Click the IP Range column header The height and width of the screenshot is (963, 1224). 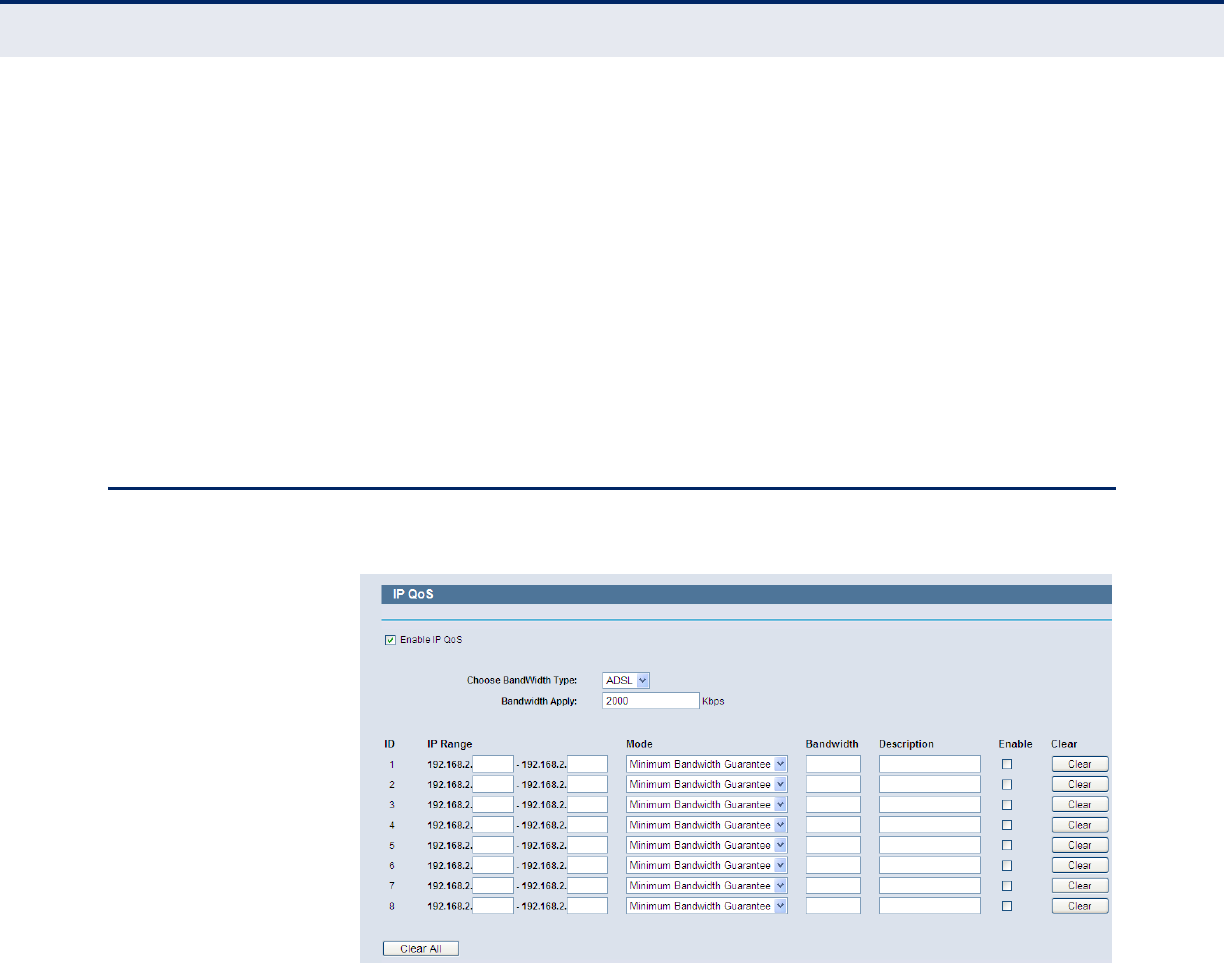[x=450, y=744]
